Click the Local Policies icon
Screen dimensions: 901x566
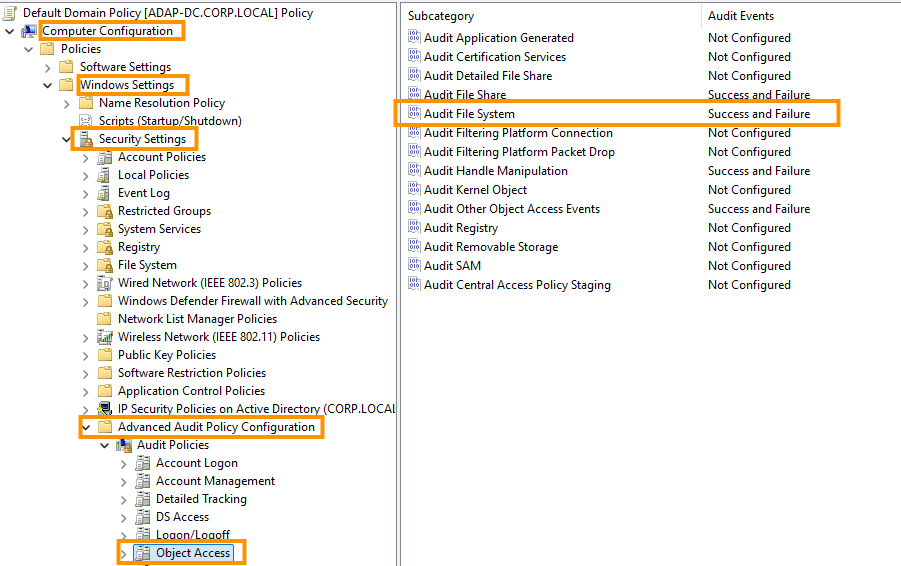click(105, 175)
